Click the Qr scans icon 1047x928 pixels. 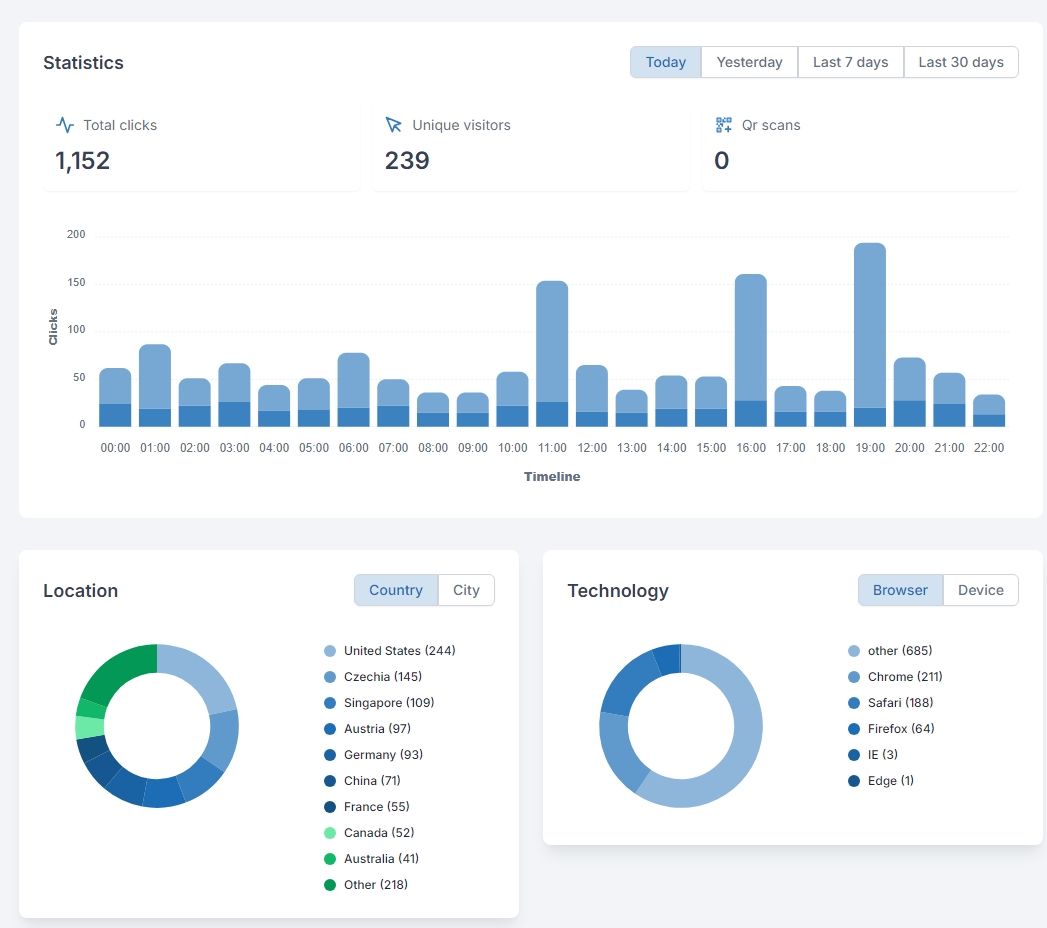(724, 125)
